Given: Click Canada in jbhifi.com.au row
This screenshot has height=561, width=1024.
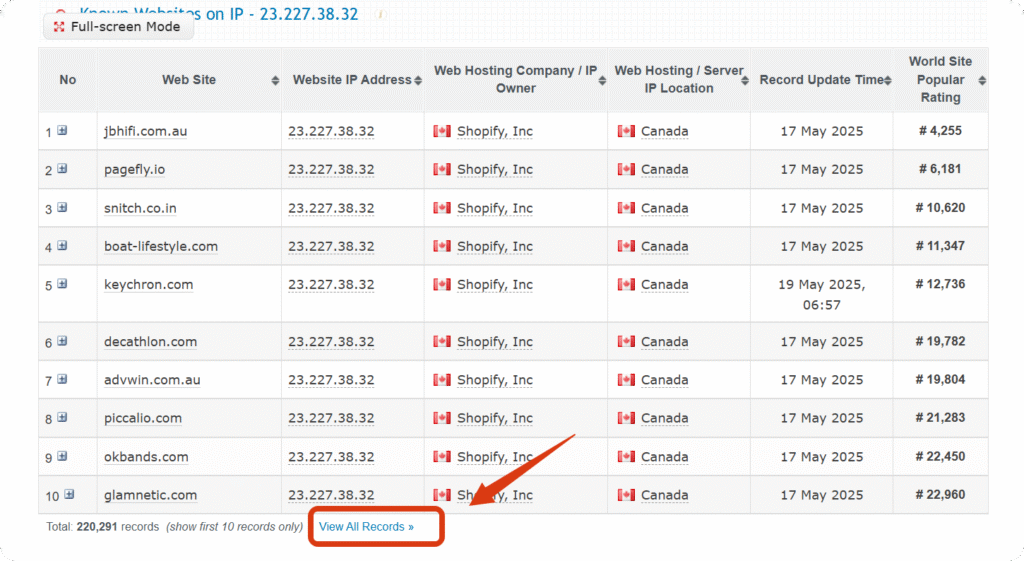Looking at the screenshot, I should [664, 131].
